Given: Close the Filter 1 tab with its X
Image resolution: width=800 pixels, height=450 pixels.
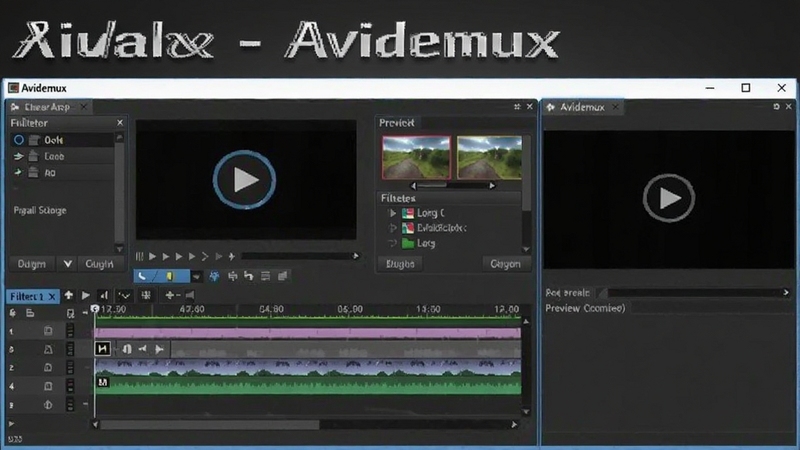Looking at the screenshot, I should [x=52, y=297].
